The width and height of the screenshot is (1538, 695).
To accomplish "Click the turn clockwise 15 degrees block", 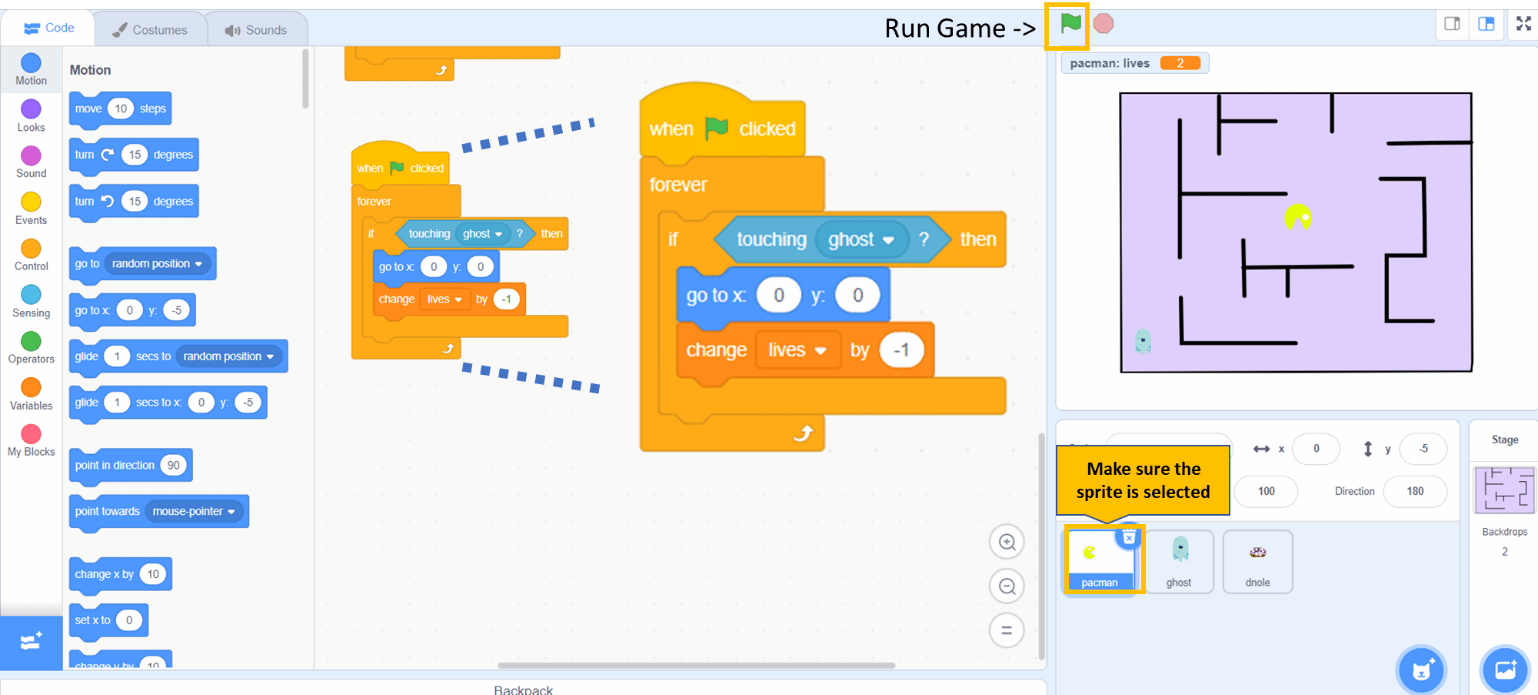I will point(133,155).
